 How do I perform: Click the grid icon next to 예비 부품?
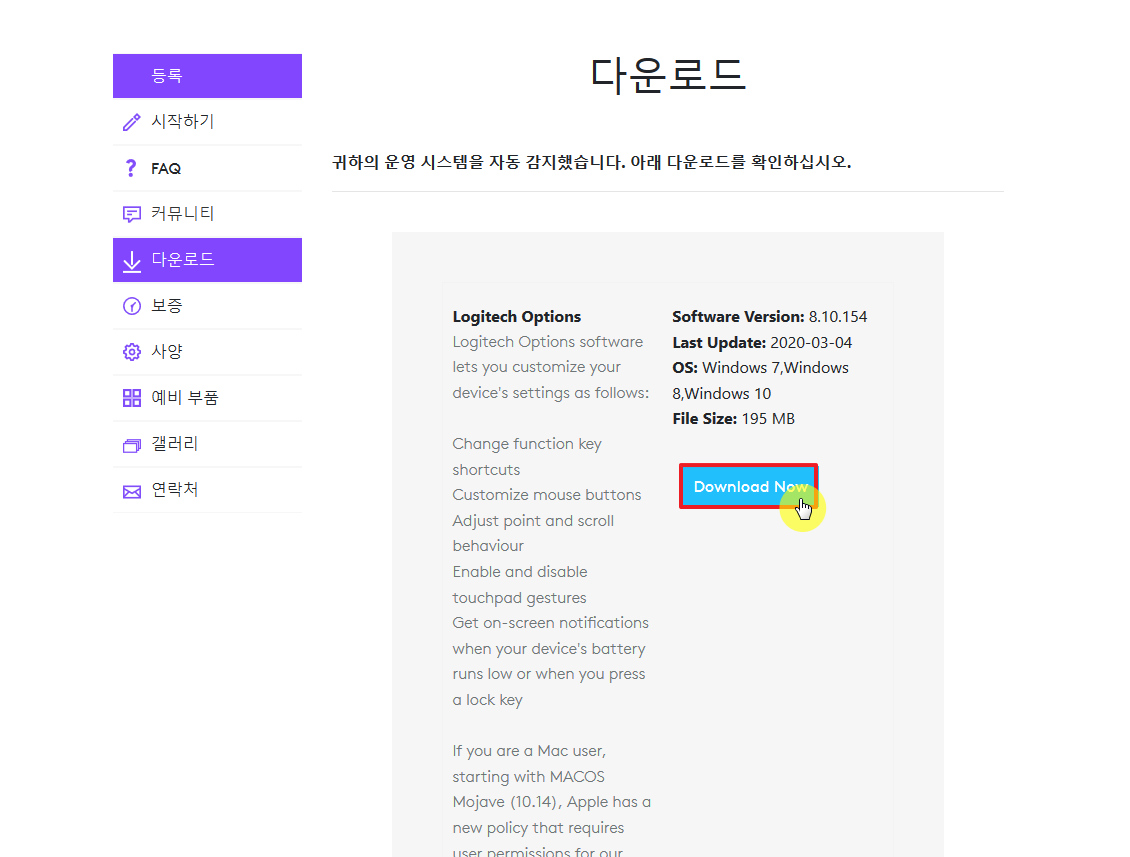pyautogui.click(x=132, y=398)
